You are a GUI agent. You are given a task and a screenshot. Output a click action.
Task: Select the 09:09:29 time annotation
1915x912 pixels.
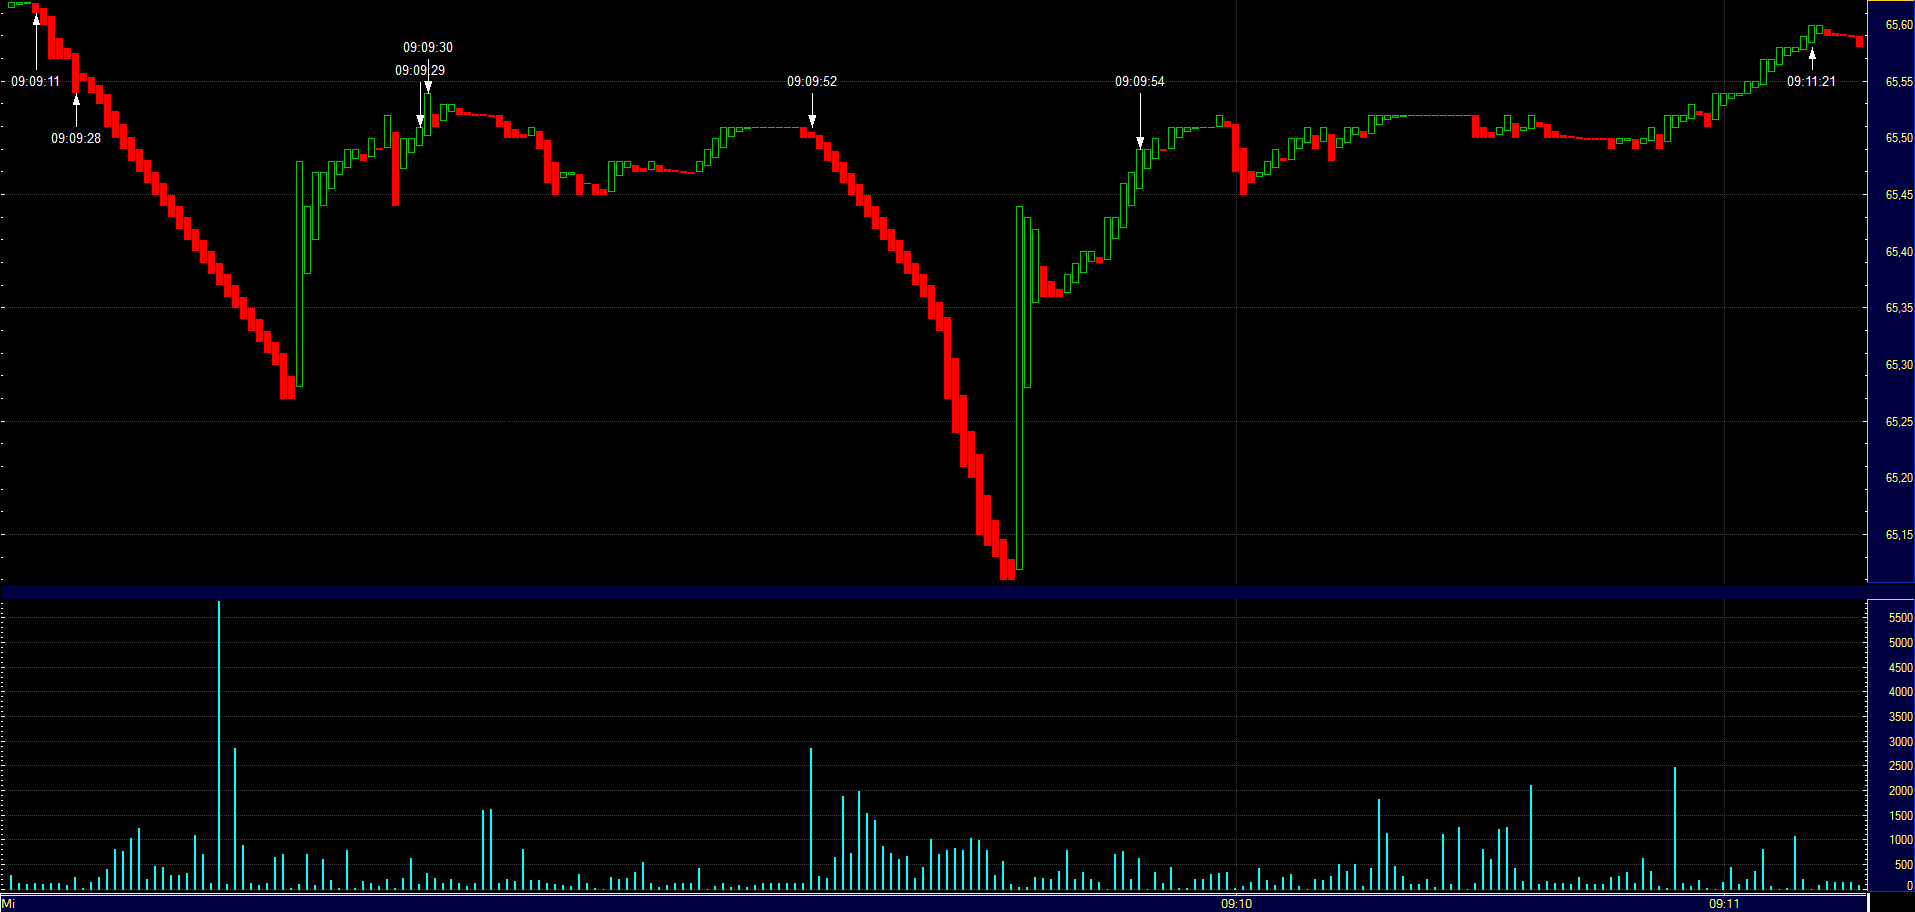click(419, 71)
